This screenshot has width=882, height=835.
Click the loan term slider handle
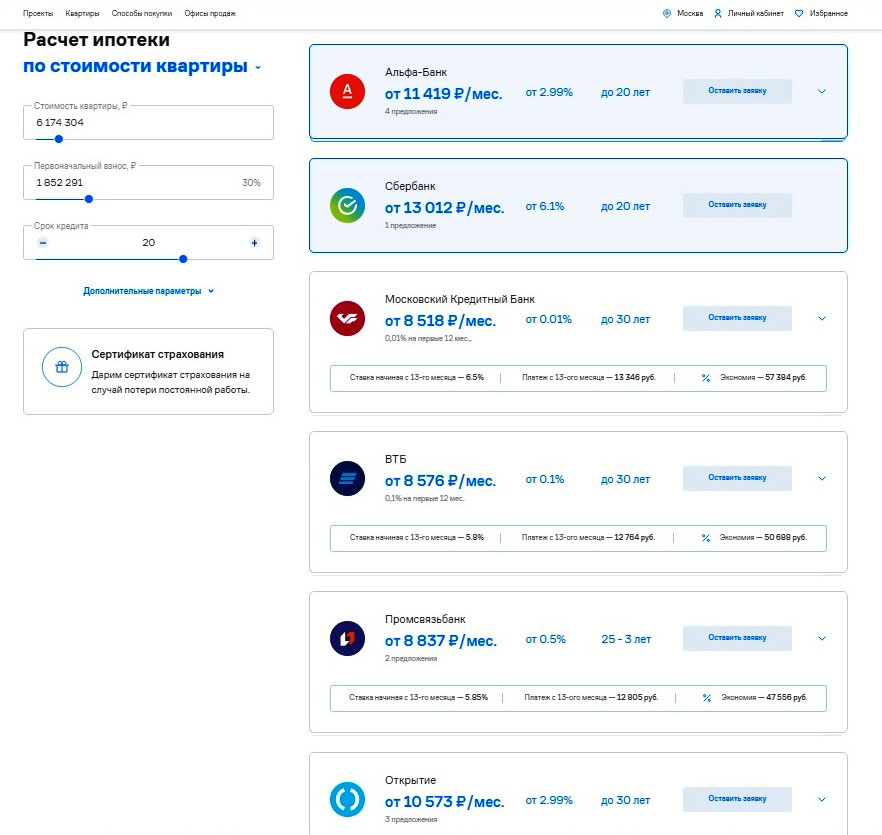coord(183,259)
